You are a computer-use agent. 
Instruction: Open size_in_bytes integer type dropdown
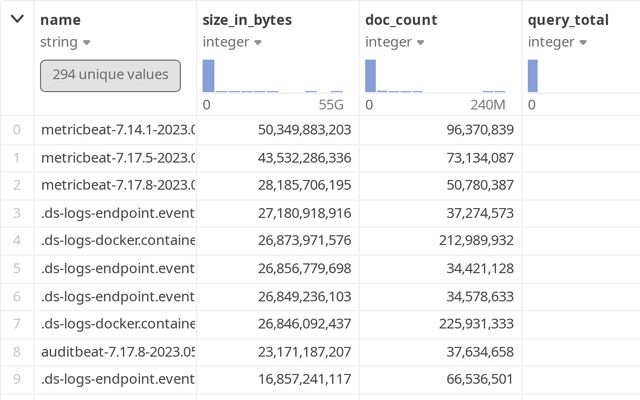pyautogui.click(x=258, y=42)
